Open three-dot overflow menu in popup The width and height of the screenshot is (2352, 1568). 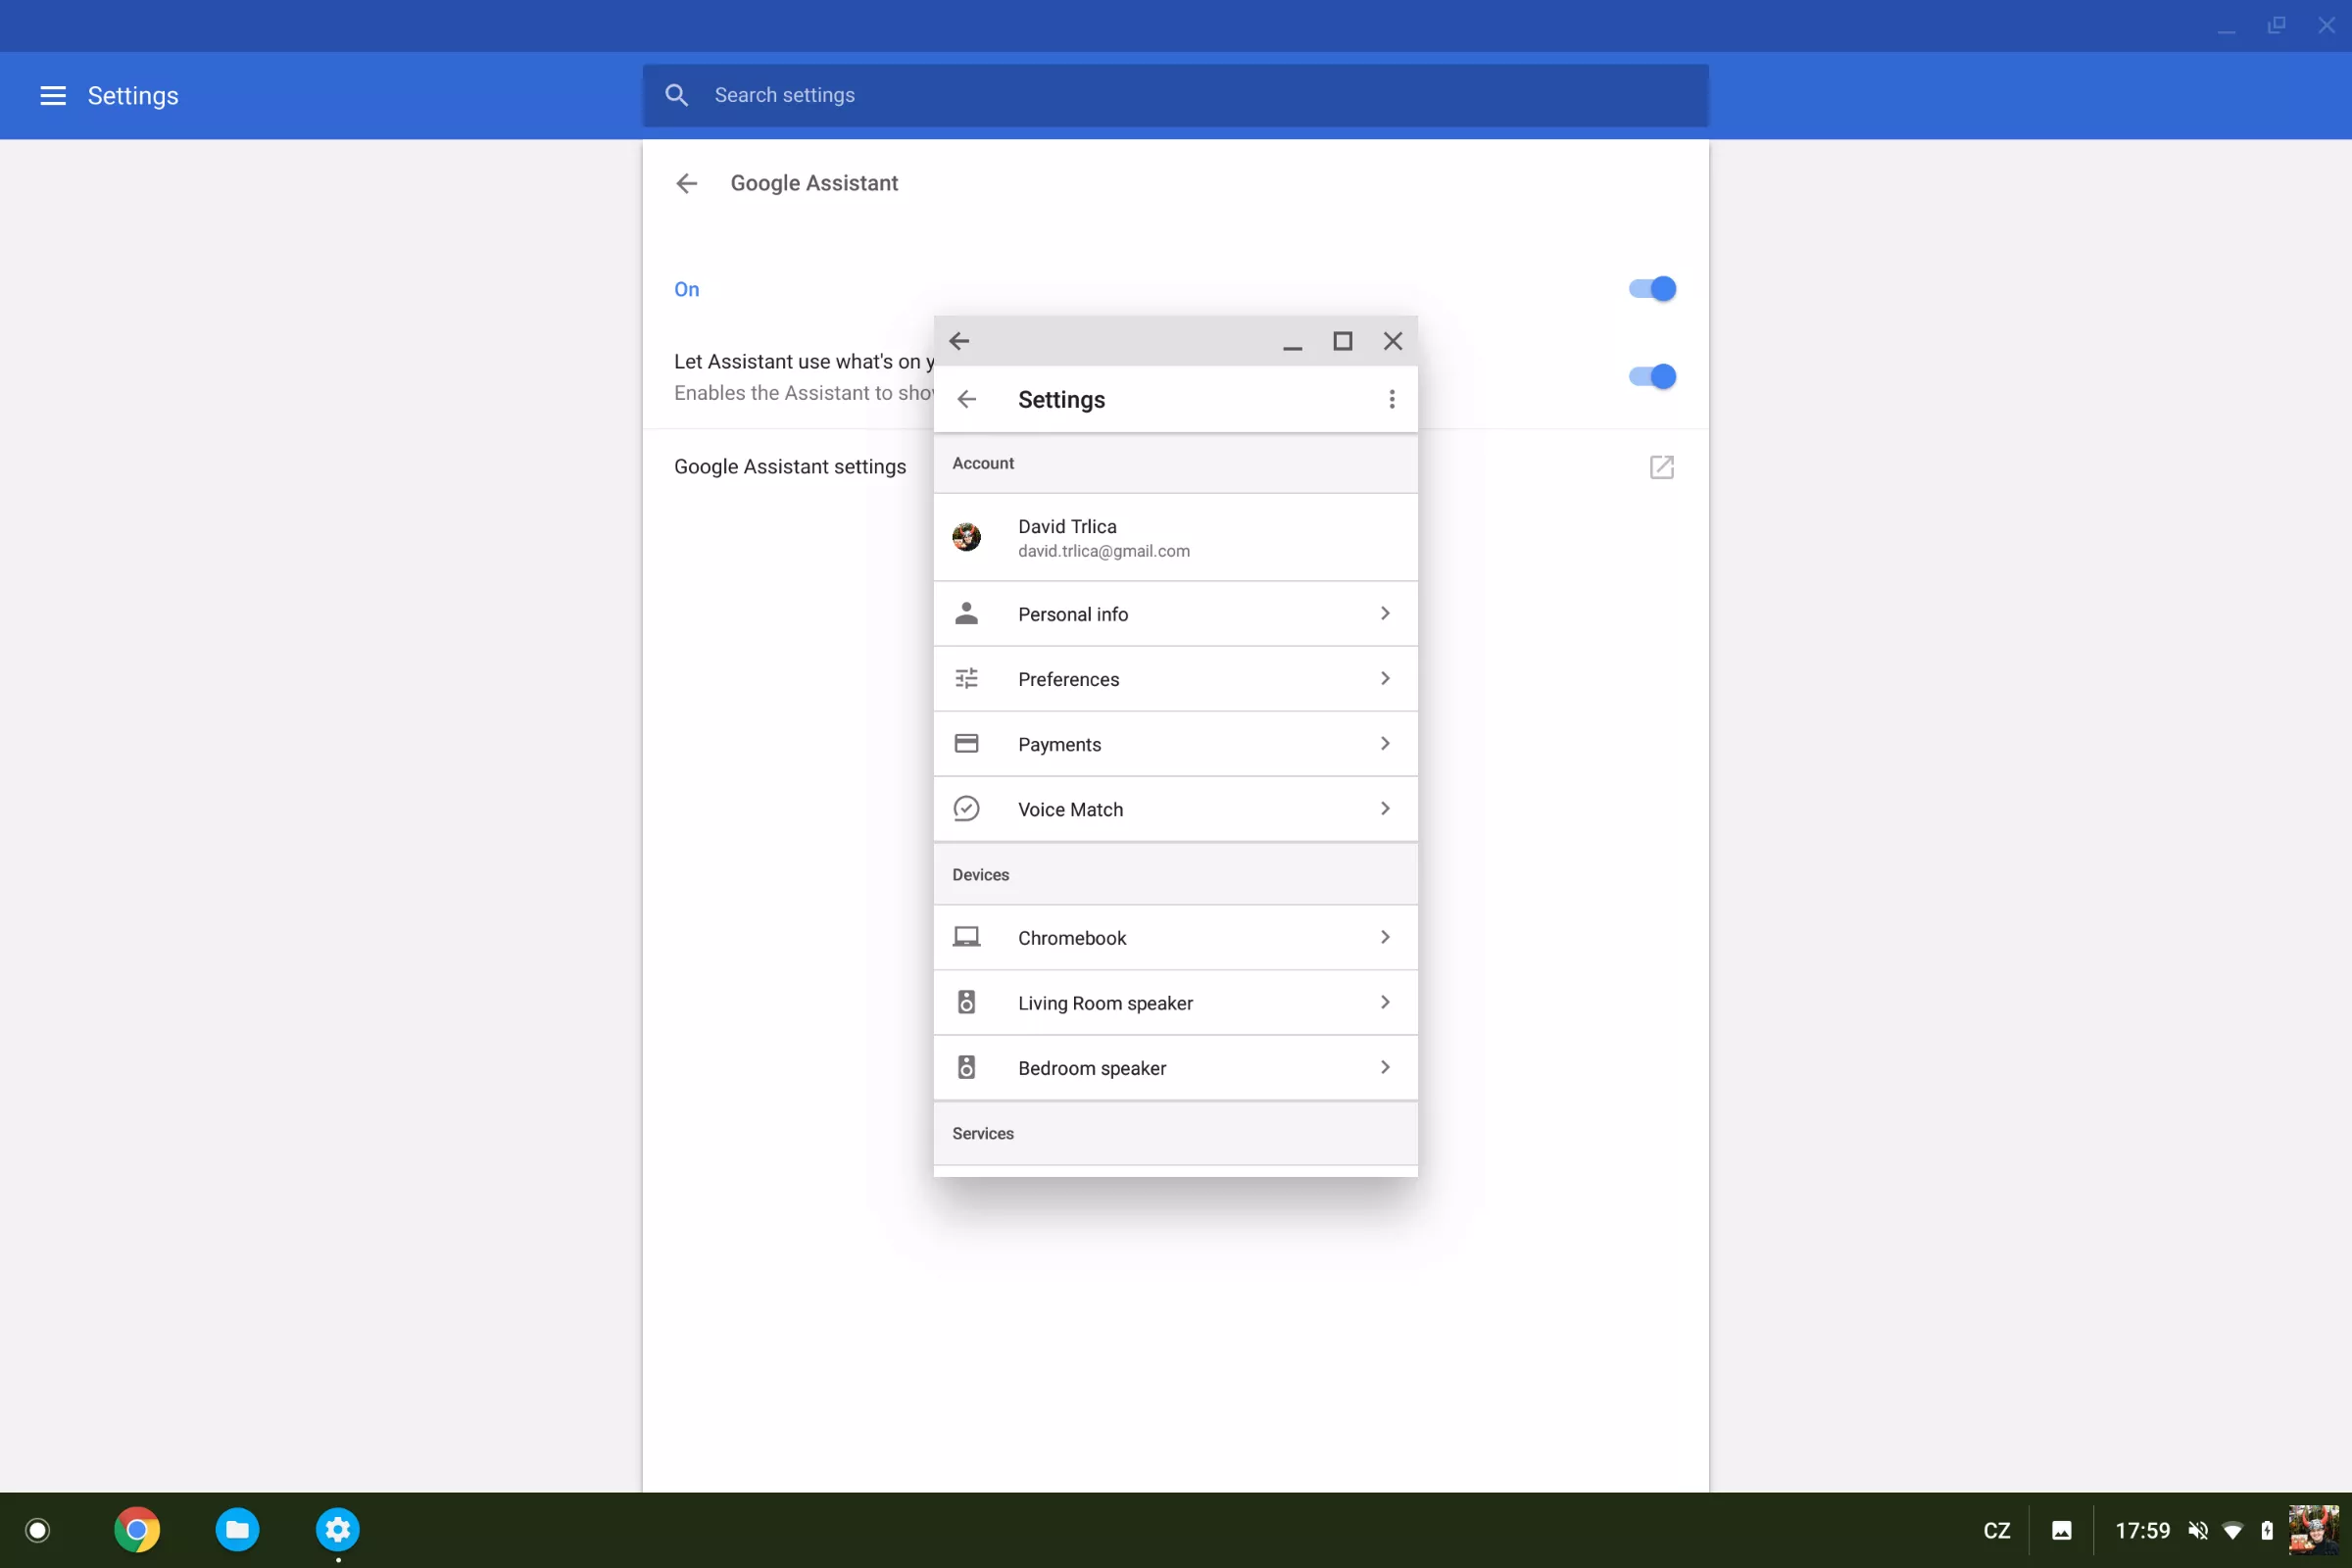click(x=1391, y=400)
